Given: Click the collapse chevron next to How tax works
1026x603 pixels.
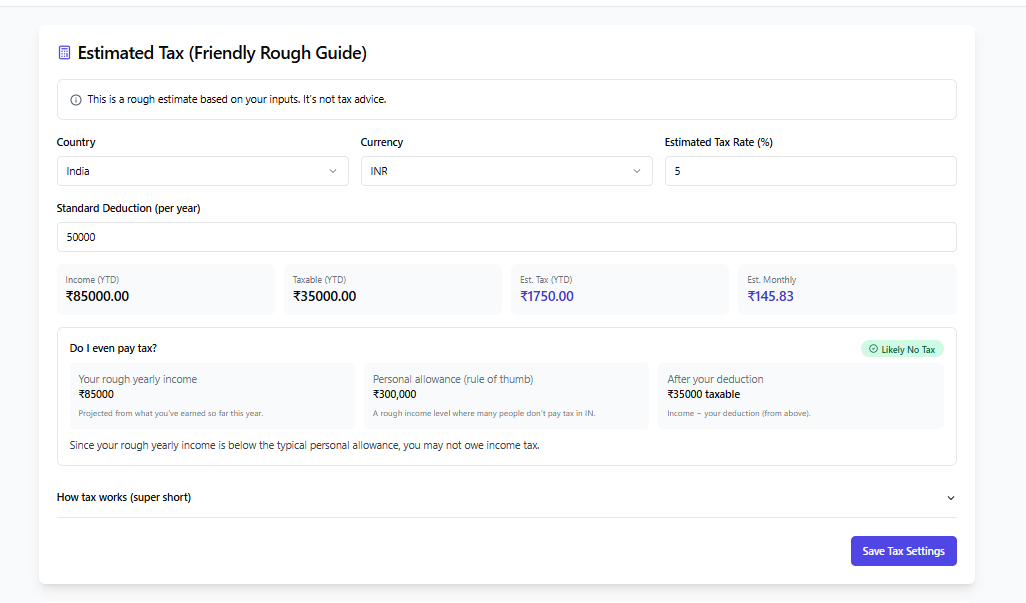Looking at the screenshot, I should click(951, 497).
